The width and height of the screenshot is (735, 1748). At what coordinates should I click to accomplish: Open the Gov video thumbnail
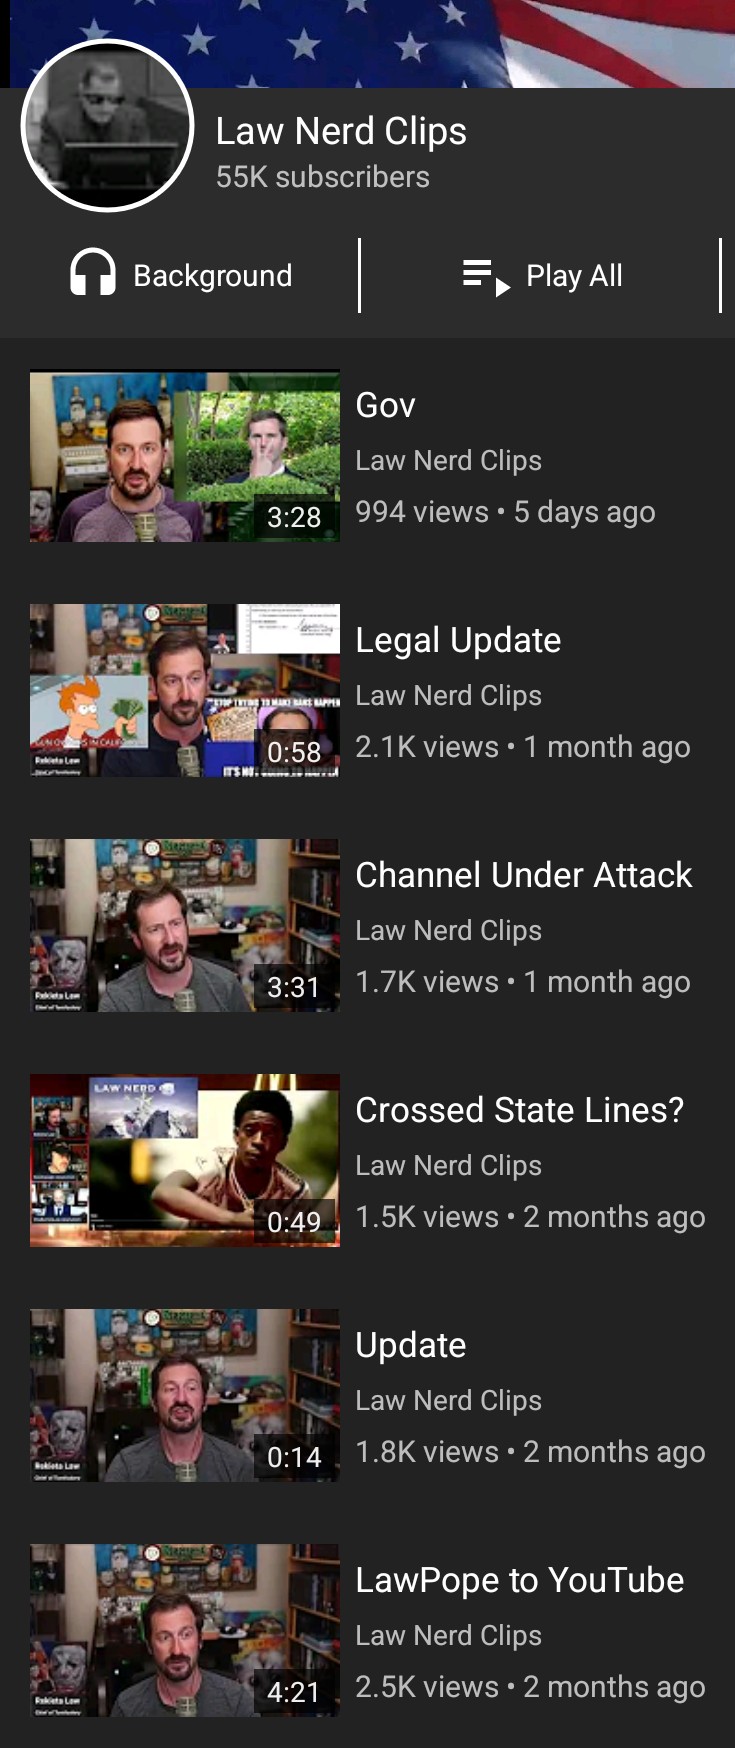pos(185,456)
